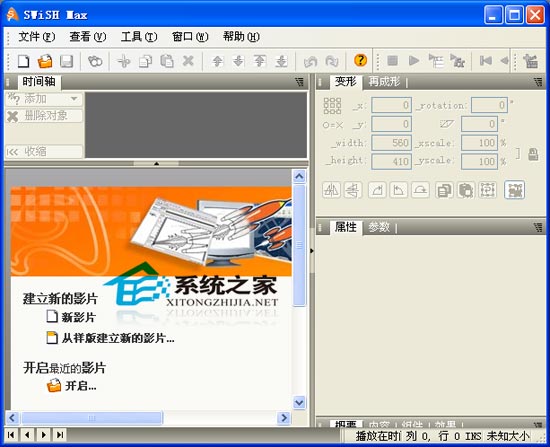Click the 新影片 link
This screenshot has height=447, width=550.
pyautogui.click(x=71, y=317)
